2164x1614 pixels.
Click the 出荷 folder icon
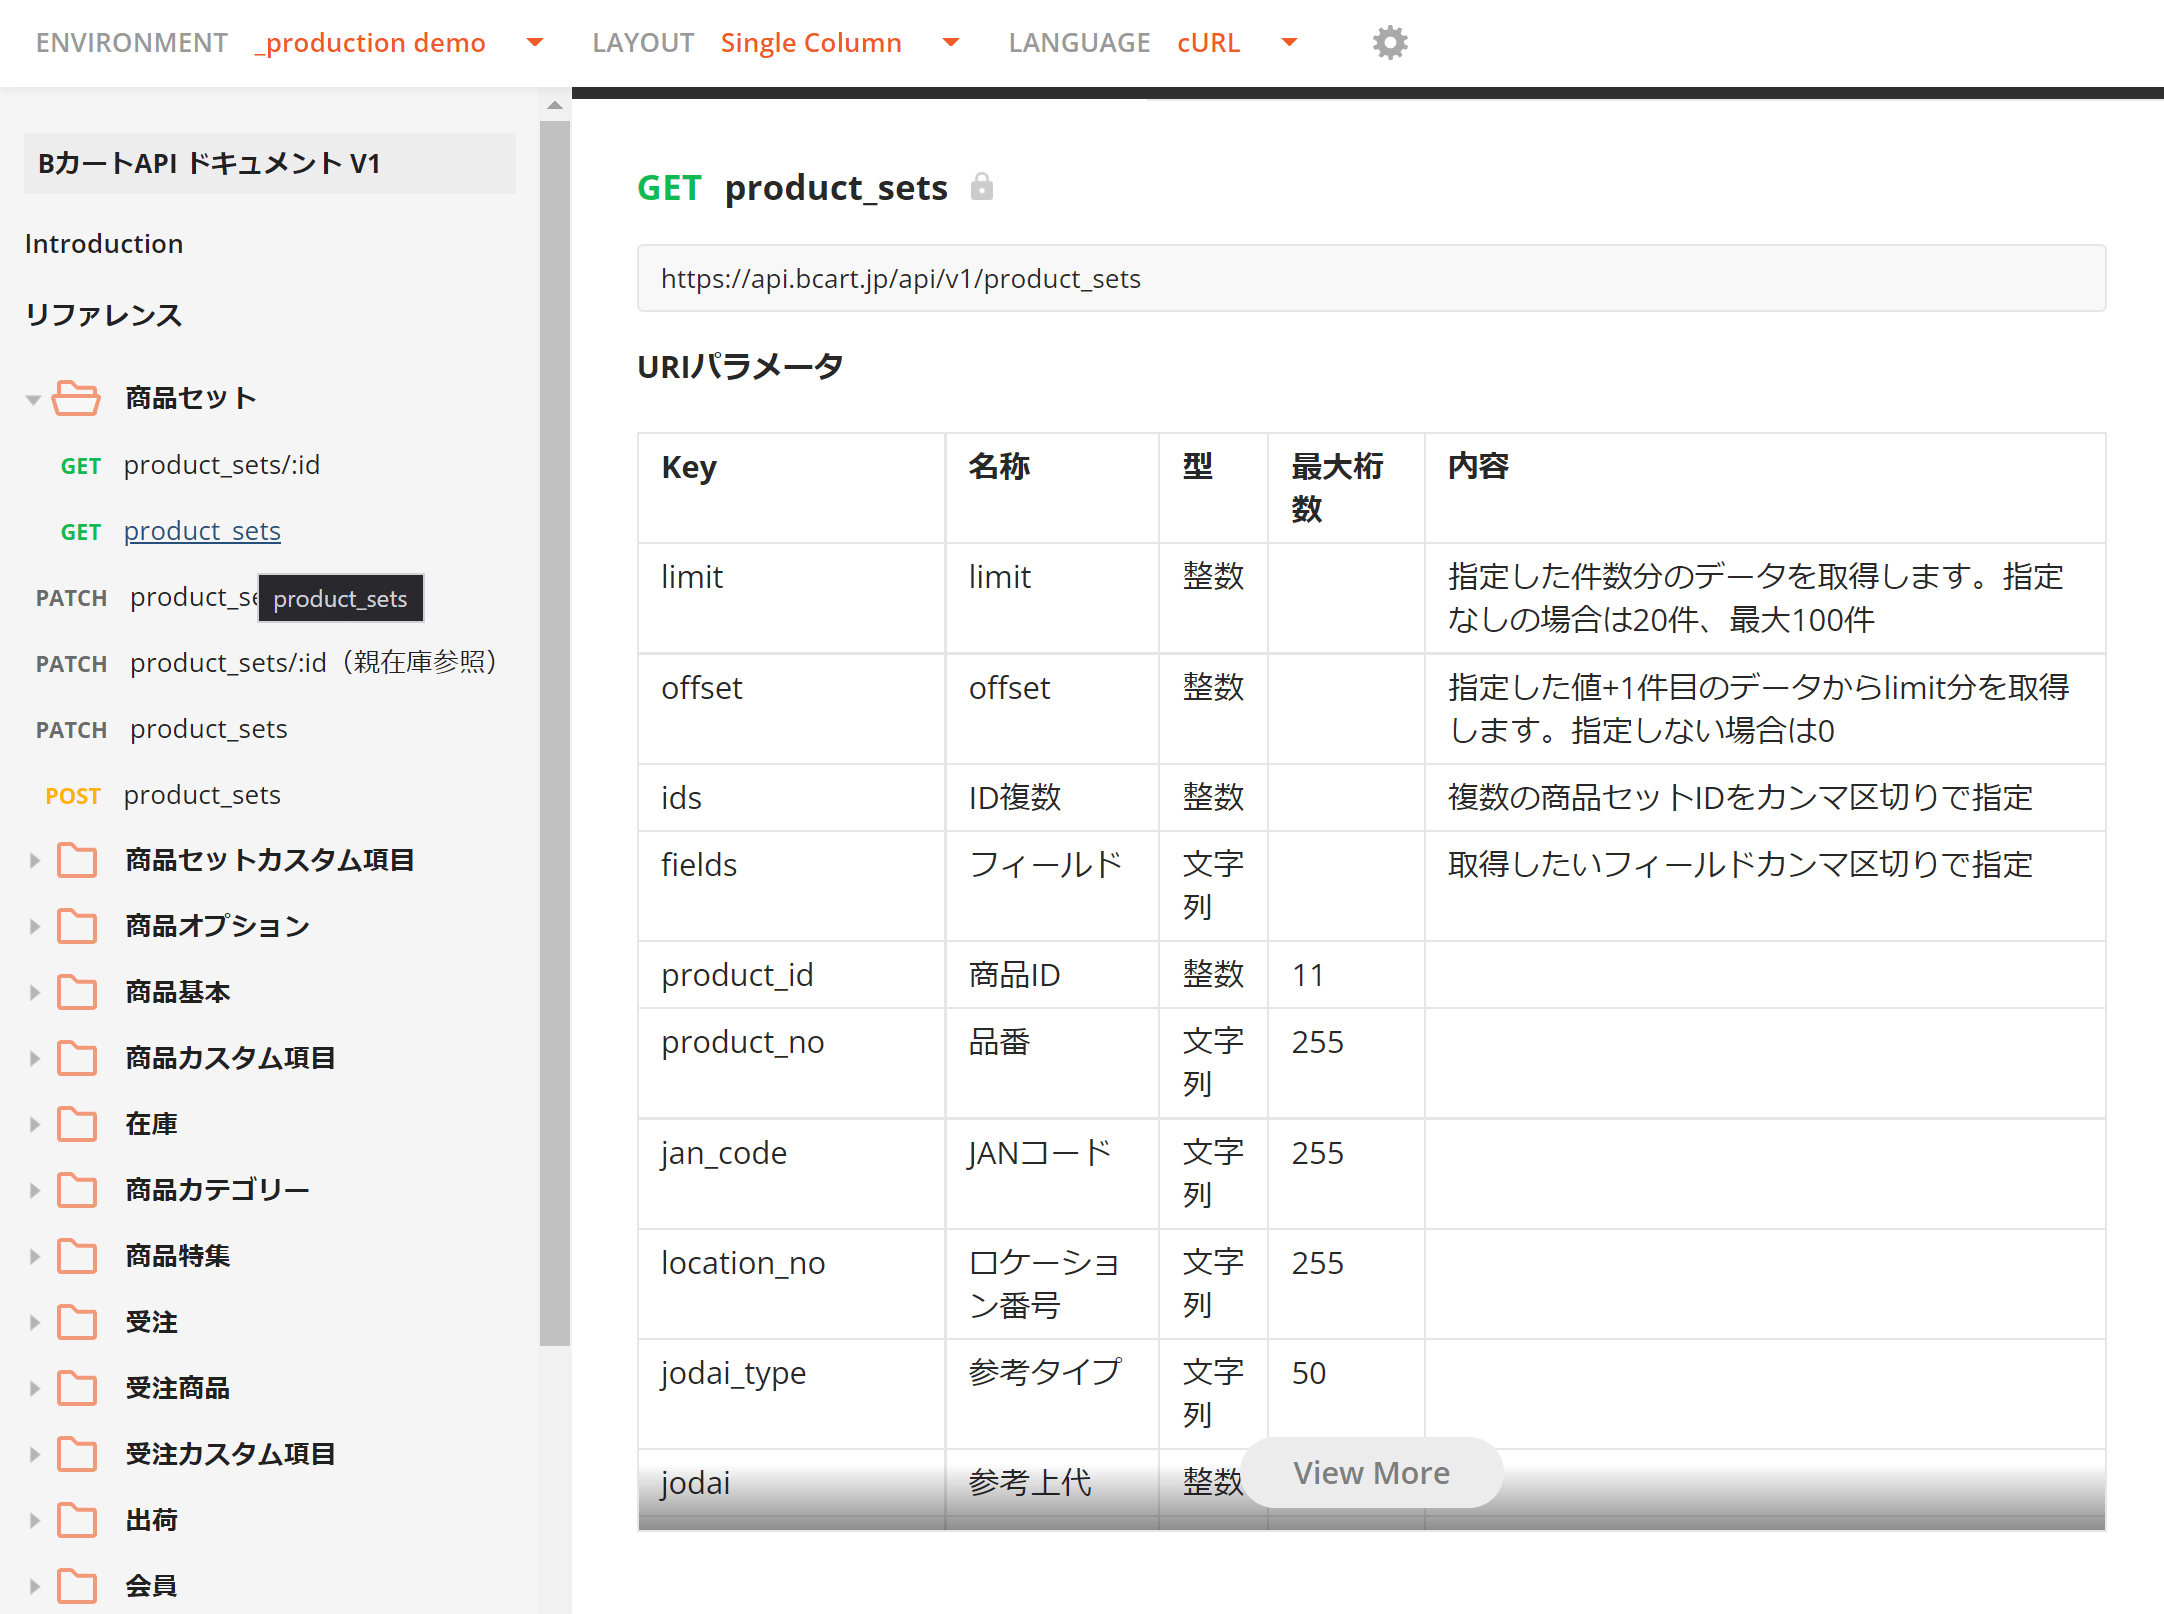(x=77, y=1520)
